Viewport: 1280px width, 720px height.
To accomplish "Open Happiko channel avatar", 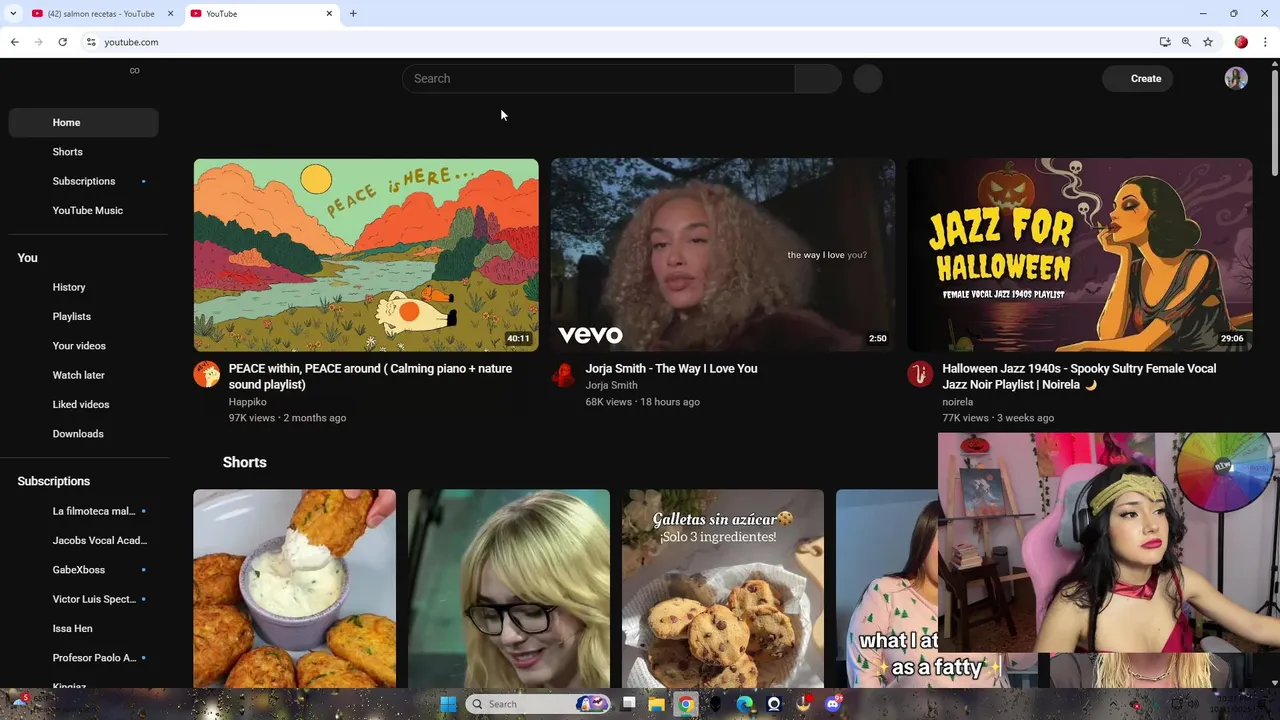I will click(x=207, y=374).
